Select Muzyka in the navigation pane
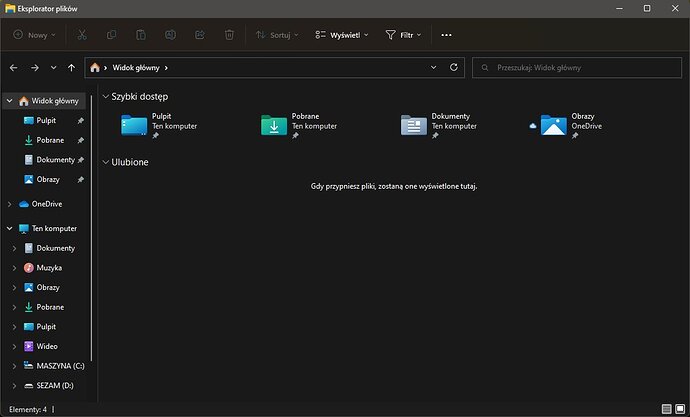 click(50, 268)
